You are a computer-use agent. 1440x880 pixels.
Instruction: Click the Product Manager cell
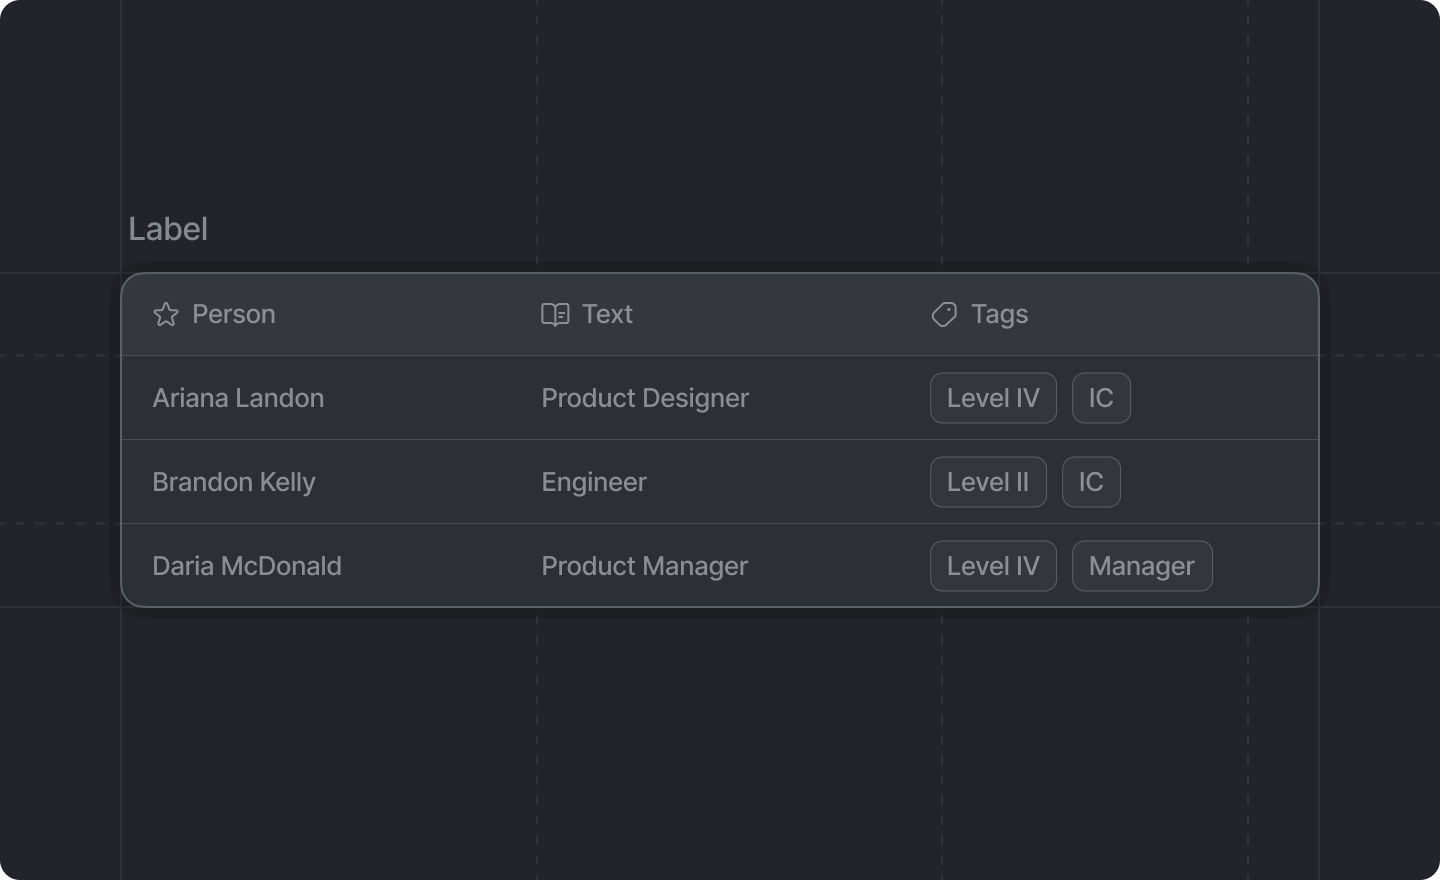point(644,566)
